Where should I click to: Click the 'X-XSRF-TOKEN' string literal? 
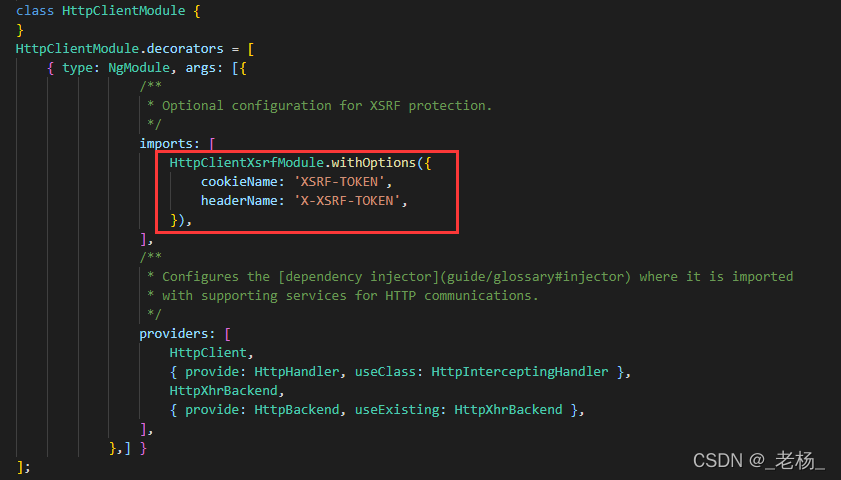pyautogui.click(x=347, y=201)
